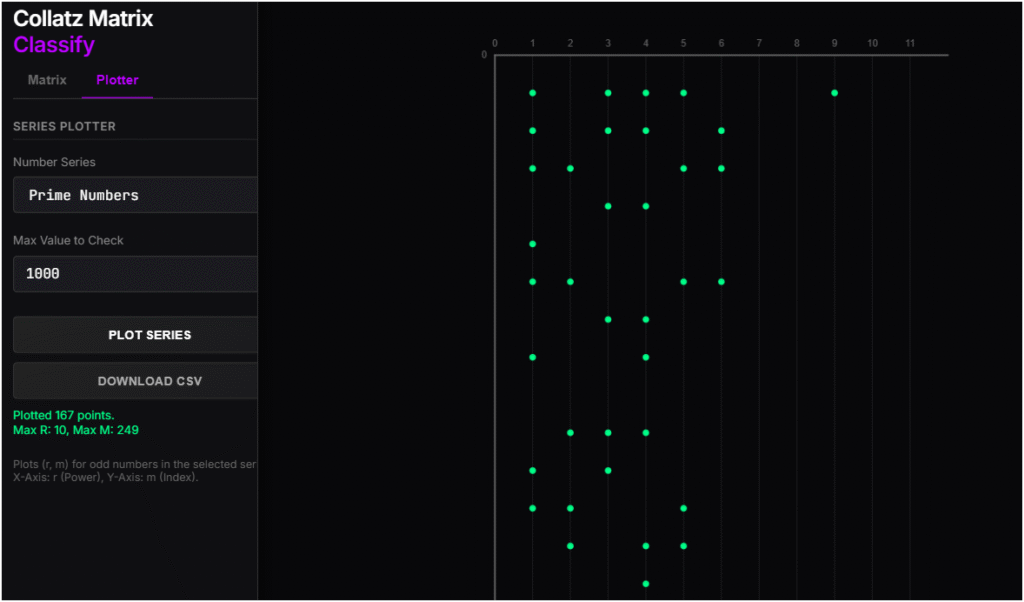Select the bottom-most visible point at r=4
This screenshot has width=1024, height=602.
[x=646, y=583]
